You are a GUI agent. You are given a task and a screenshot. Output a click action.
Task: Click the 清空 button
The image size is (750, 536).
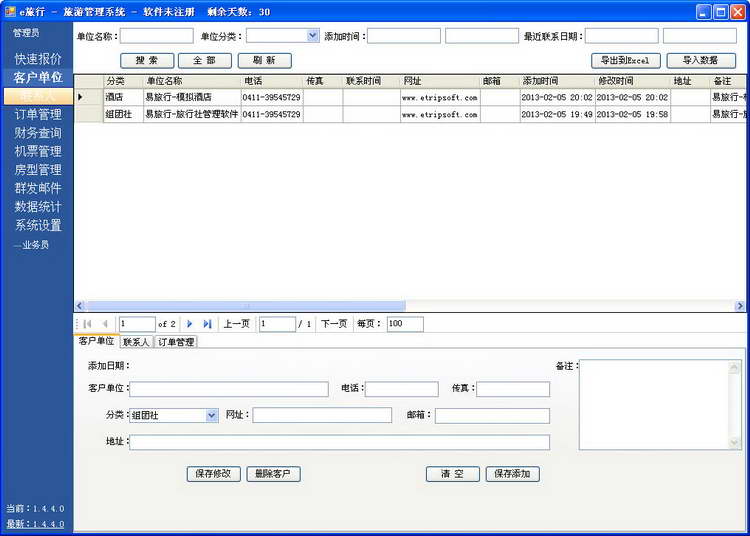[x=452, y=474]
